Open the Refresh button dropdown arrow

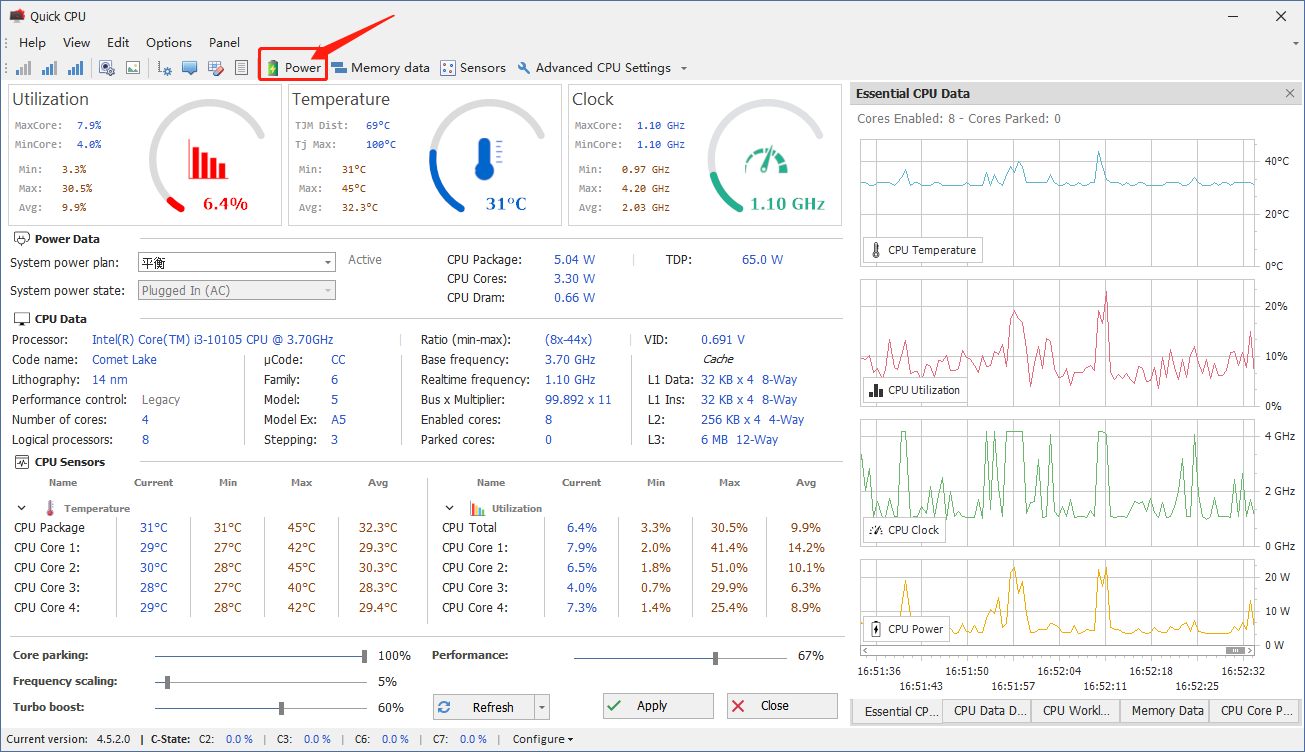click(543, 707)
